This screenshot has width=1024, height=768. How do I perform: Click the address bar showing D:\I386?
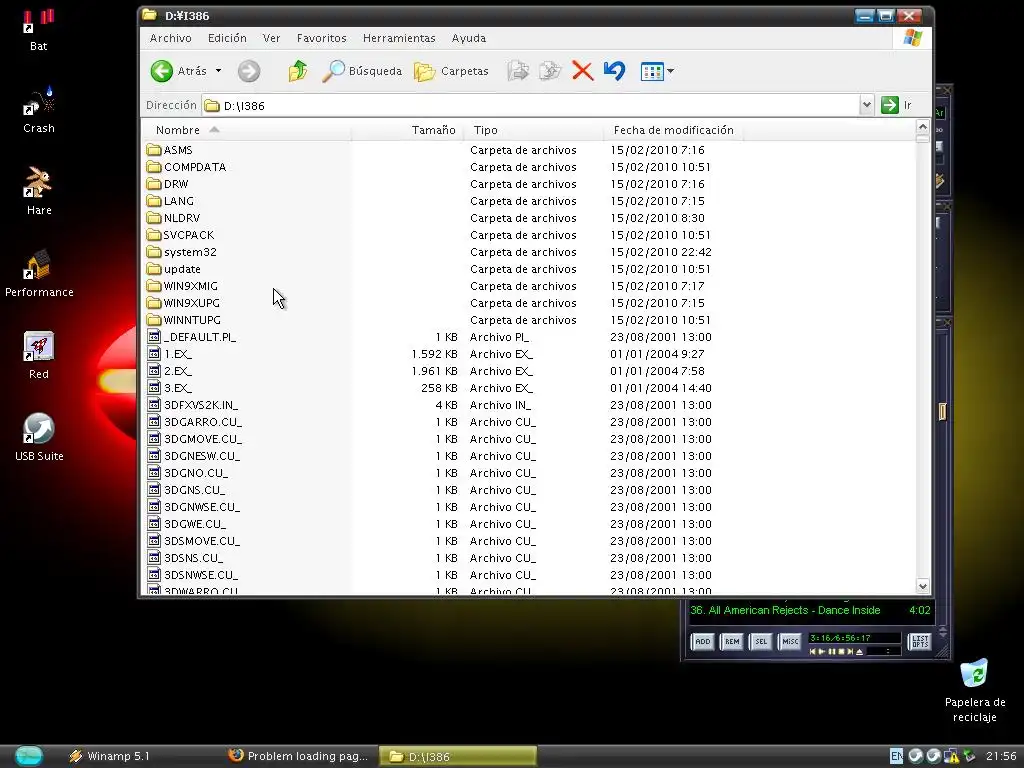point(530,105)
